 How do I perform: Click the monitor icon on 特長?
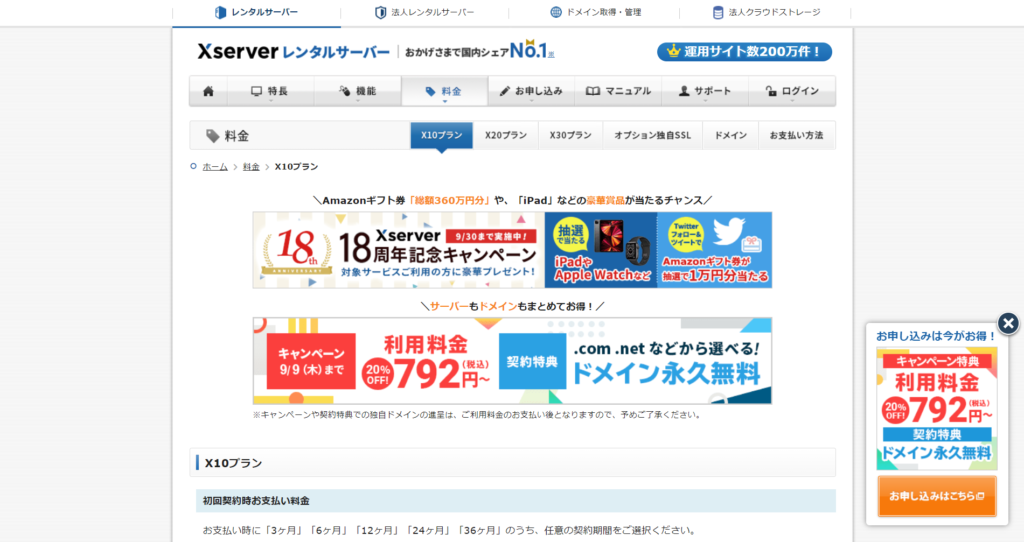[x=257, y=91]
